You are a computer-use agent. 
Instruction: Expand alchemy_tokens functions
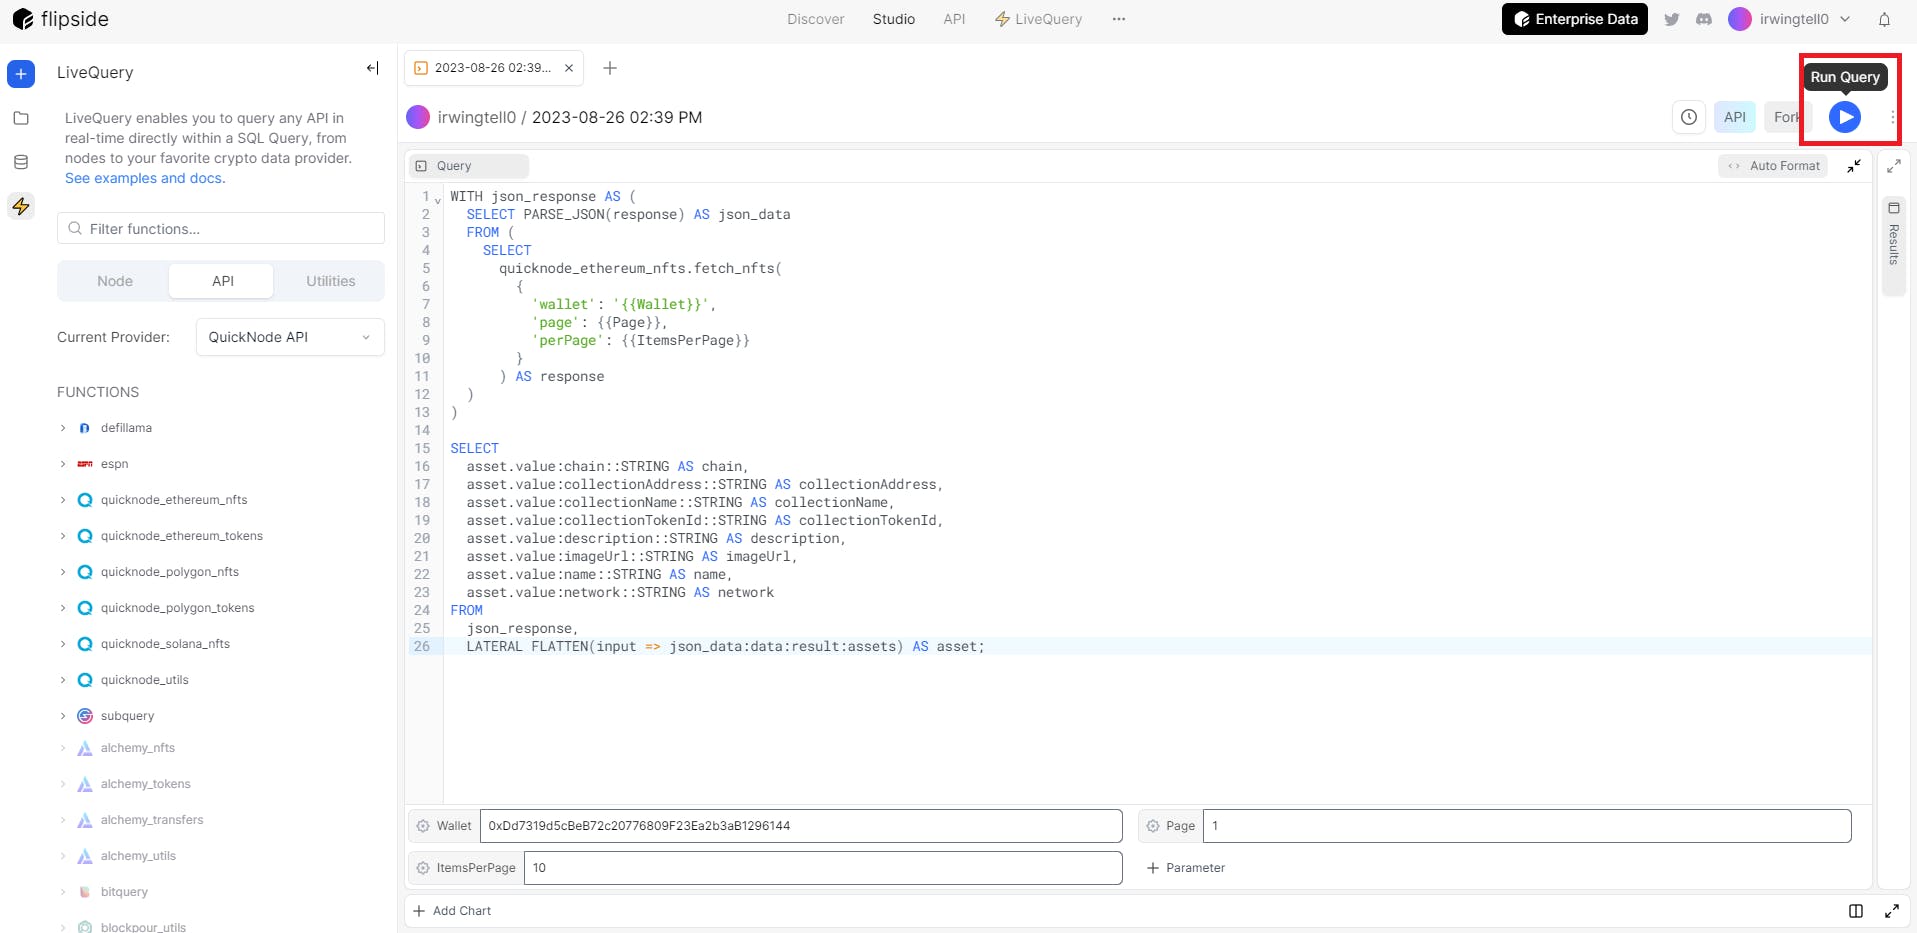(x=62, y=784)
